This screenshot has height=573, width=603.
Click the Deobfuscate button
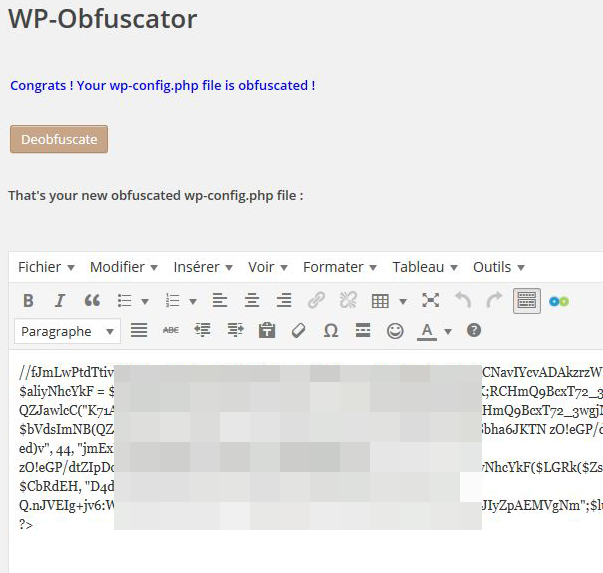tap(59, 139)
